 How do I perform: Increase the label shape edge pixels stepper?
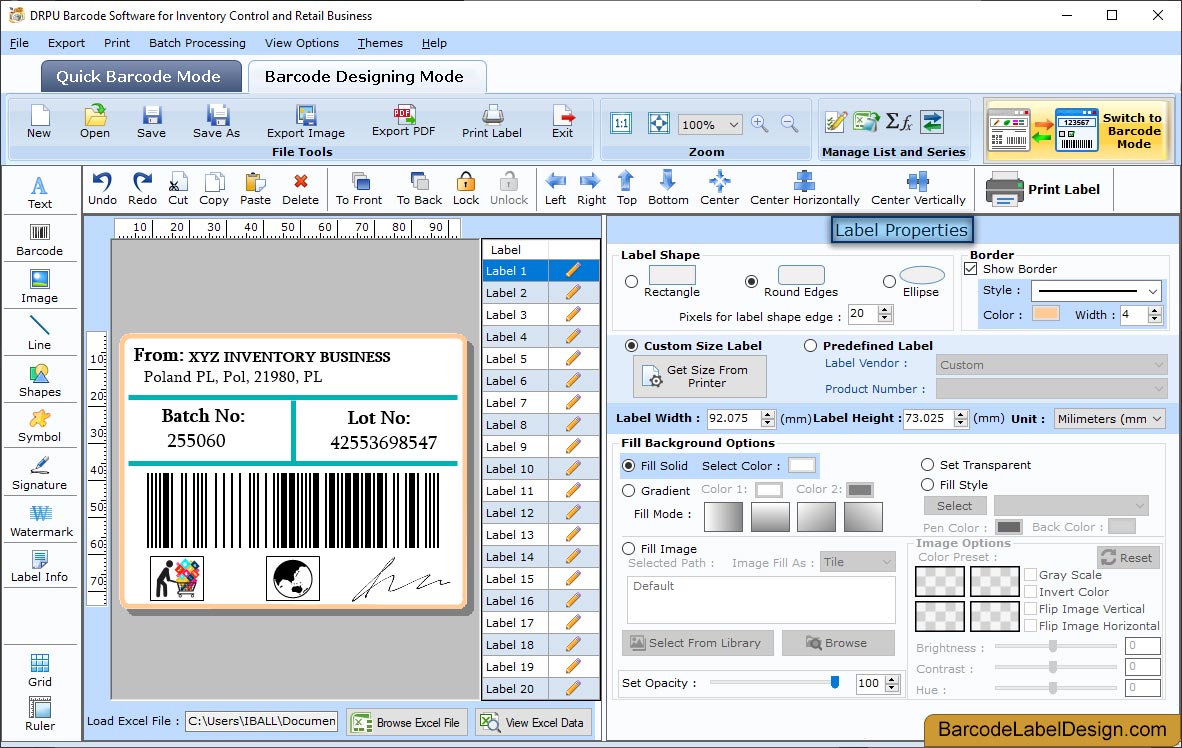[885, 309]
